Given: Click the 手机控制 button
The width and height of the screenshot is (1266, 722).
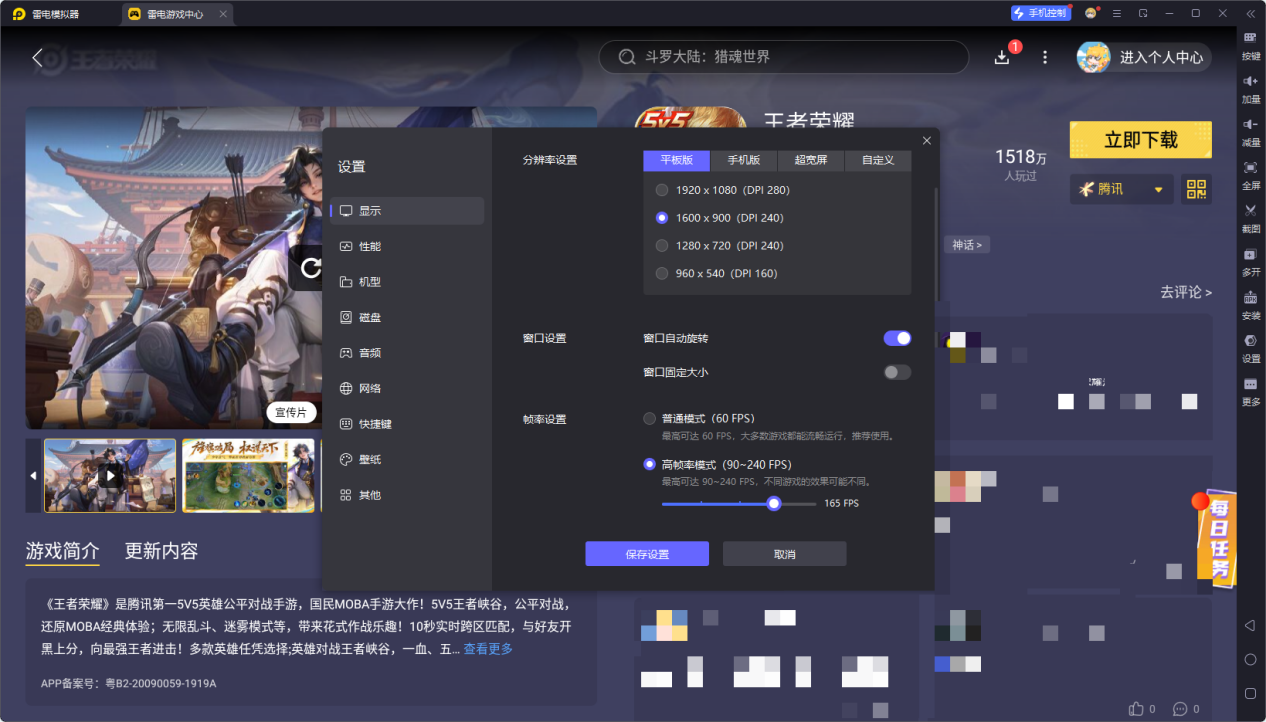Looking at the screenshot, I should click(x=1040, y=14).
